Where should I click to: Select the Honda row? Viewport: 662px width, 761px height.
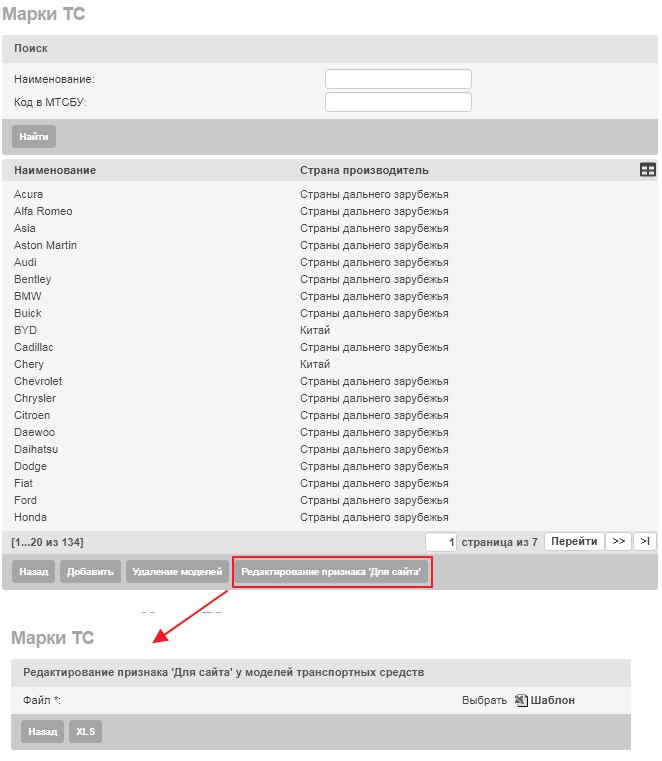(330, 517)
